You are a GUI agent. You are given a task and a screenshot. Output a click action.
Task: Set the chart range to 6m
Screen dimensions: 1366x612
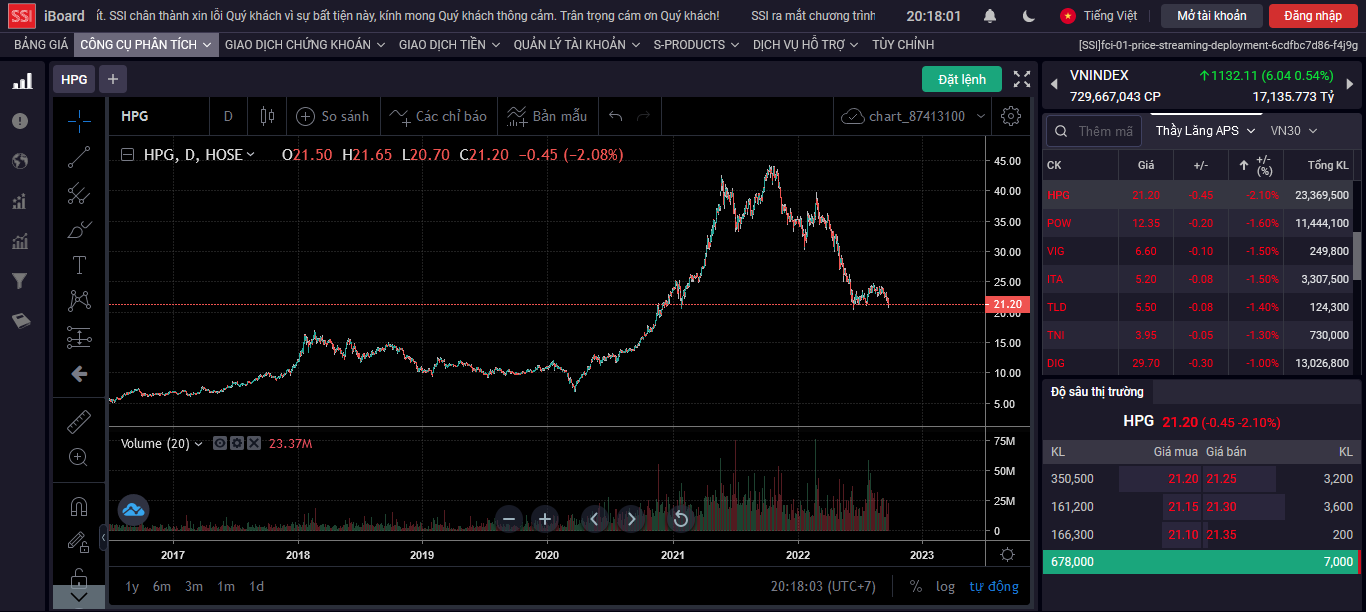[162, 586]
